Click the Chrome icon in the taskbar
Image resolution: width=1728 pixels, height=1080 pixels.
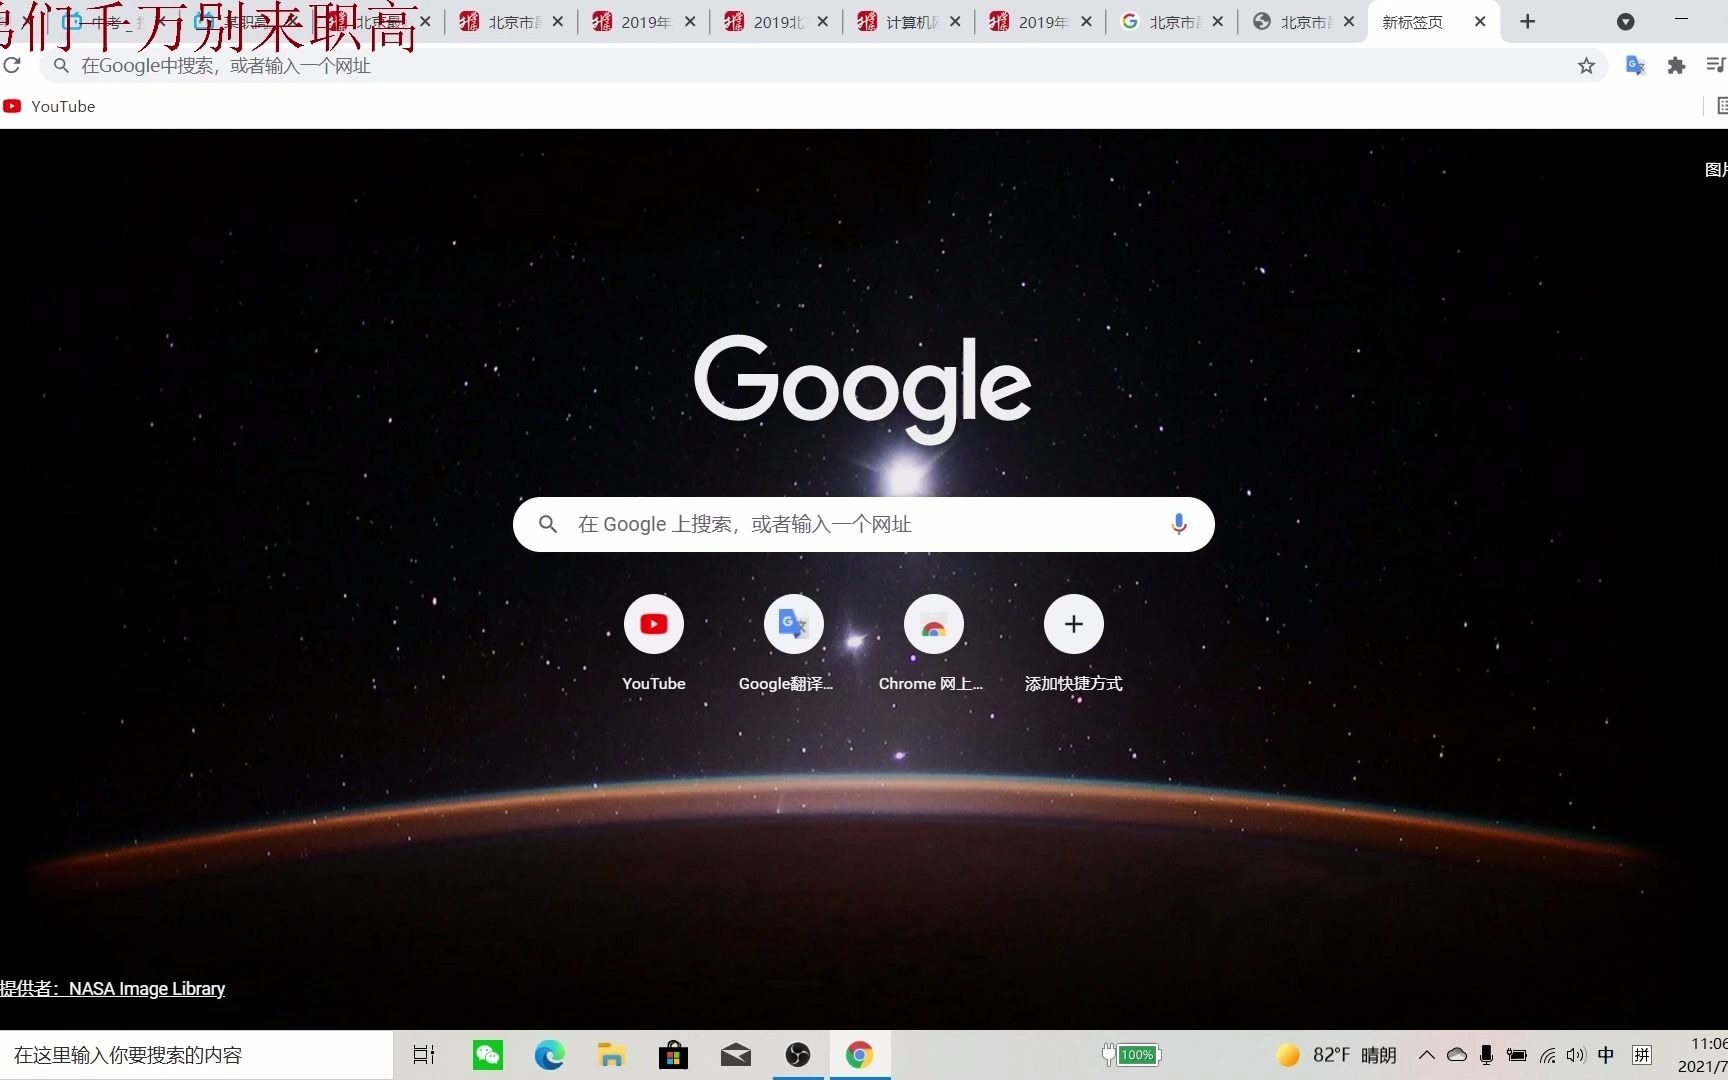(859, 1055)
